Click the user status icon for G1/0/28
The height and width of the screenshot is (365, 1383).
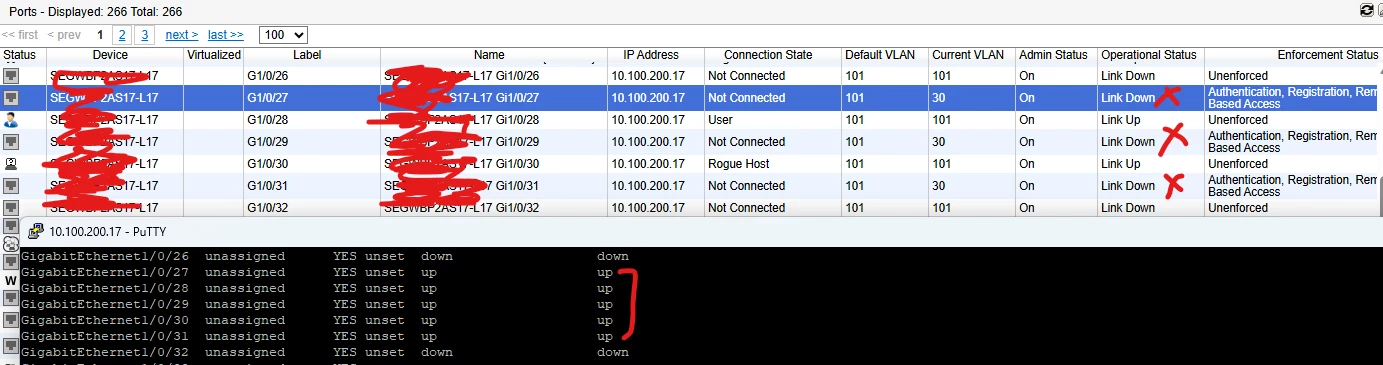(11, 120)
